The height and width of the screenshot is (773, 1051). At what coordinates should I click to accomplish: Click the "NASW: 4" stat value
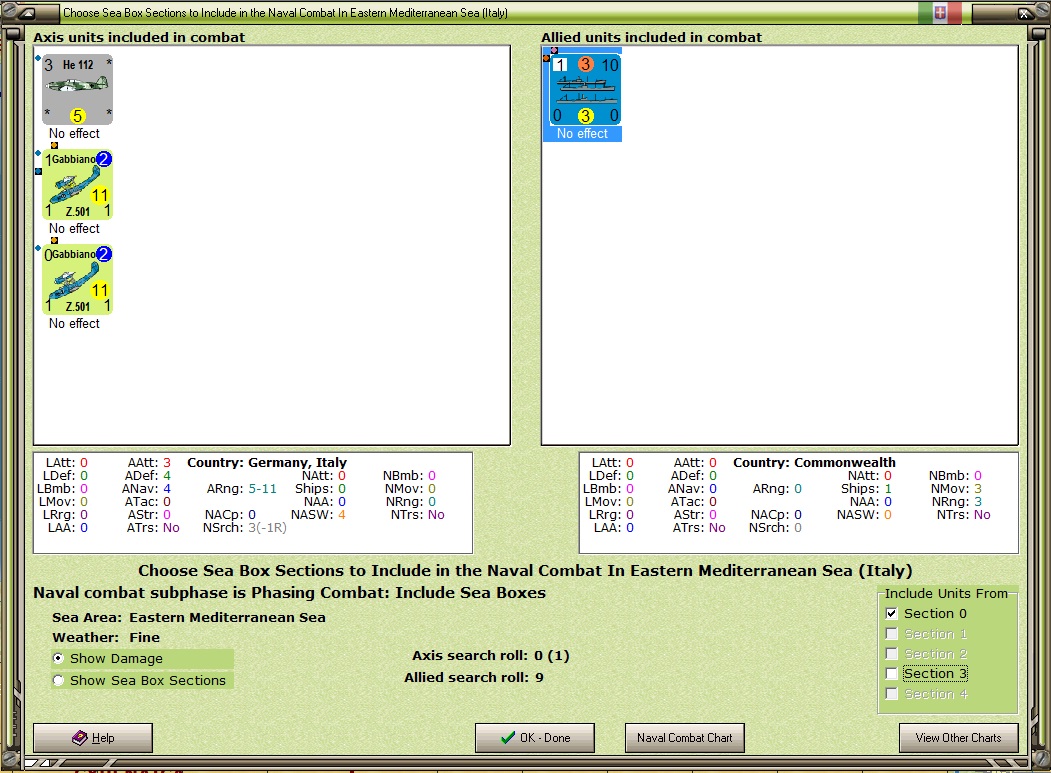click(x=318, y=515)
